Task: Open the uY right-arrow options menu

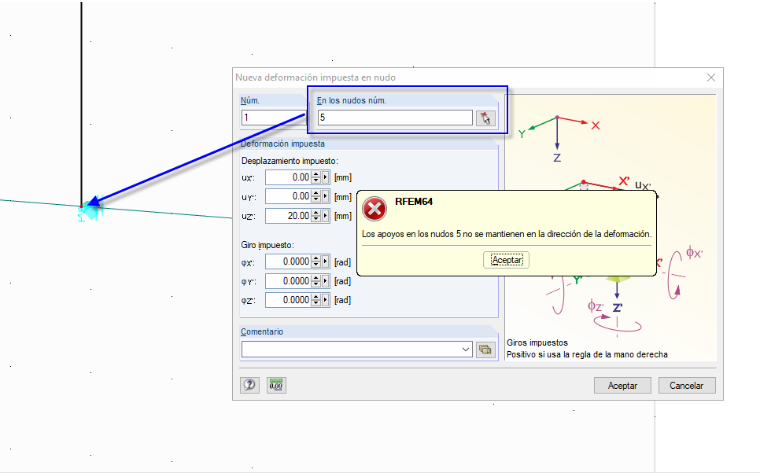Action: (x=325, y=196)
